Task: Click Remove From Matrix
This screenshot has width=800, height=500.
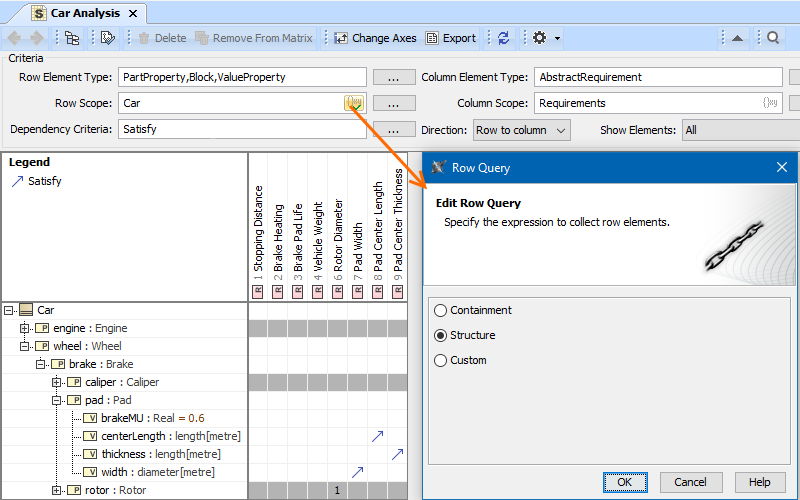Action: click(254, 38)
